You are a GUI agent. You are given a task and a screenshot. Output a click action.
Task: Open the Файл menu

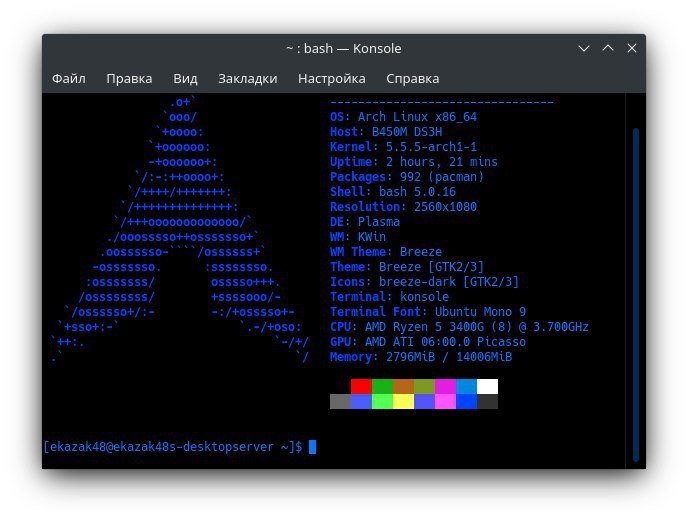69,79
